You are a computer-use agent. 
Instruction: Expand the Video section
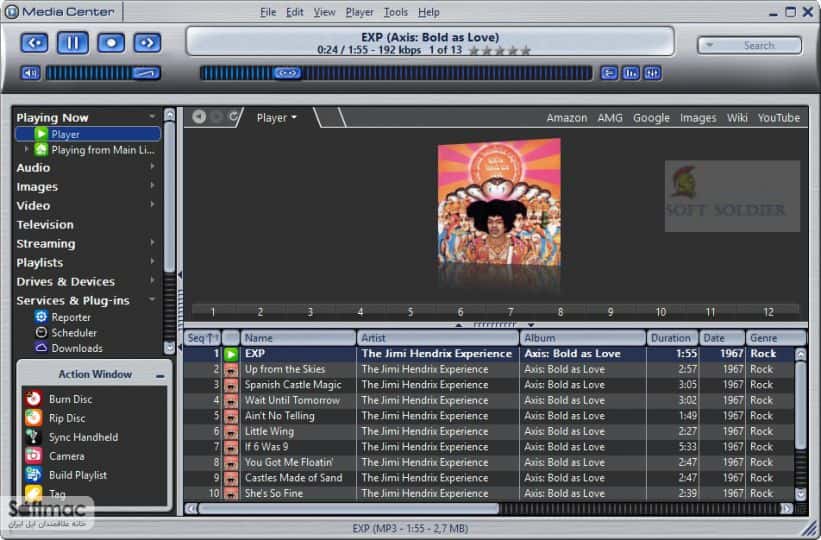[x=152, y=204]
